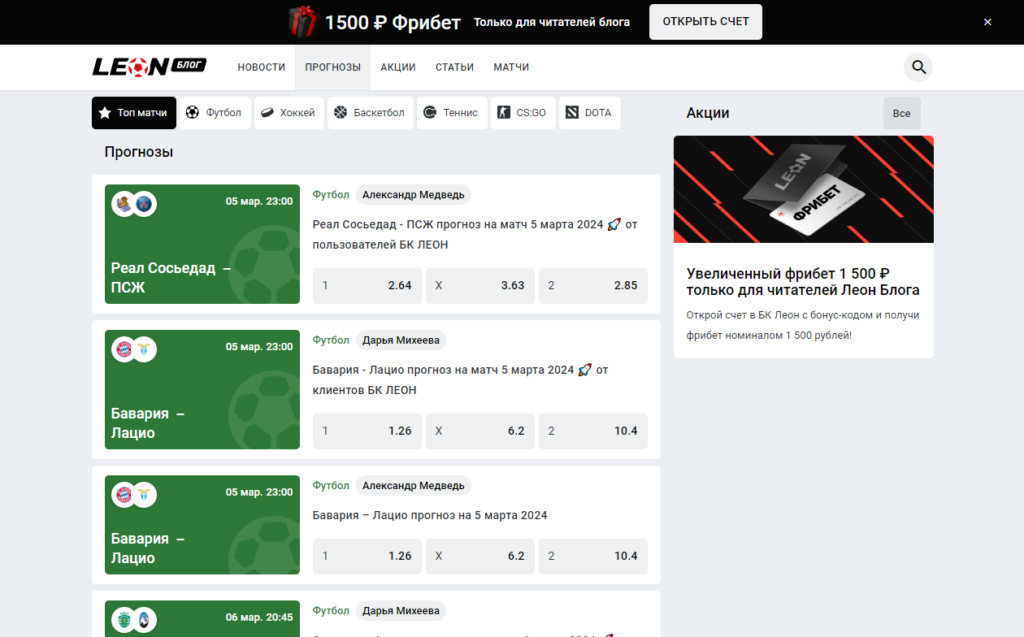Click Real Sociedad and PSG team logos
Image resolution: width=1024 pixels, height=637 pixels.
coord(134,204)
